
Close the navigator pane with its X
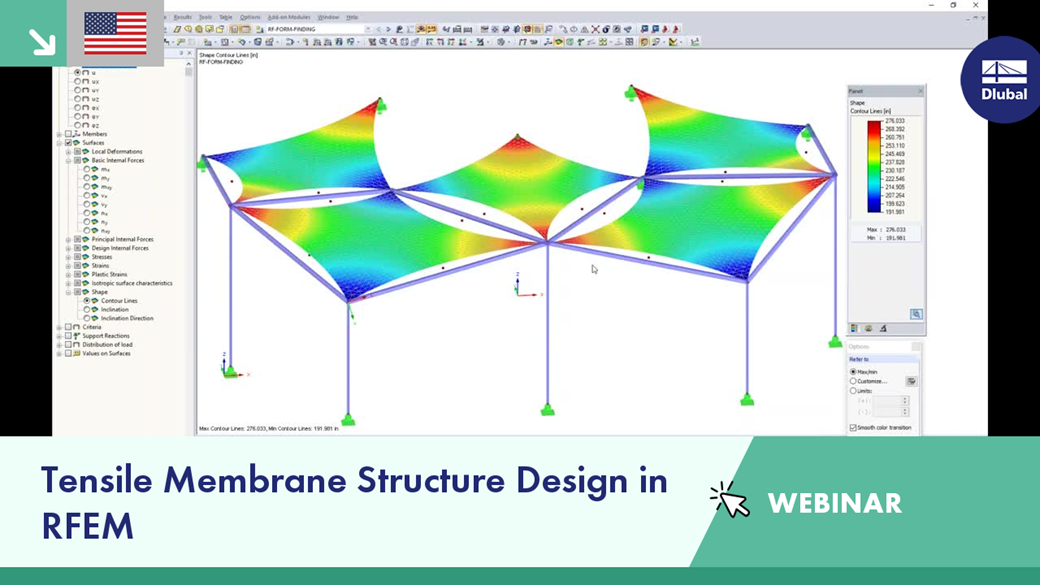(x=190, y=53)
